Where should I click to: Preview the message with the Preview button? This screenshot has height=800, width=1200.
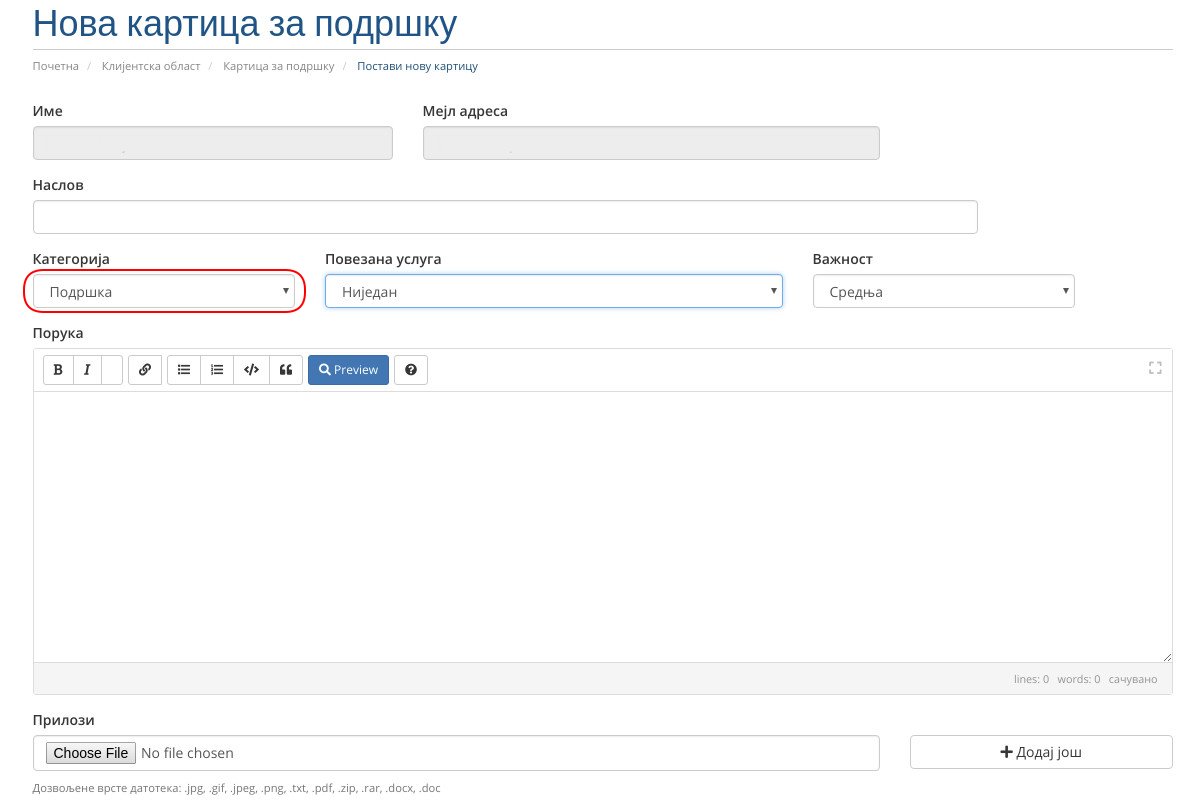(x=348, y=370)
